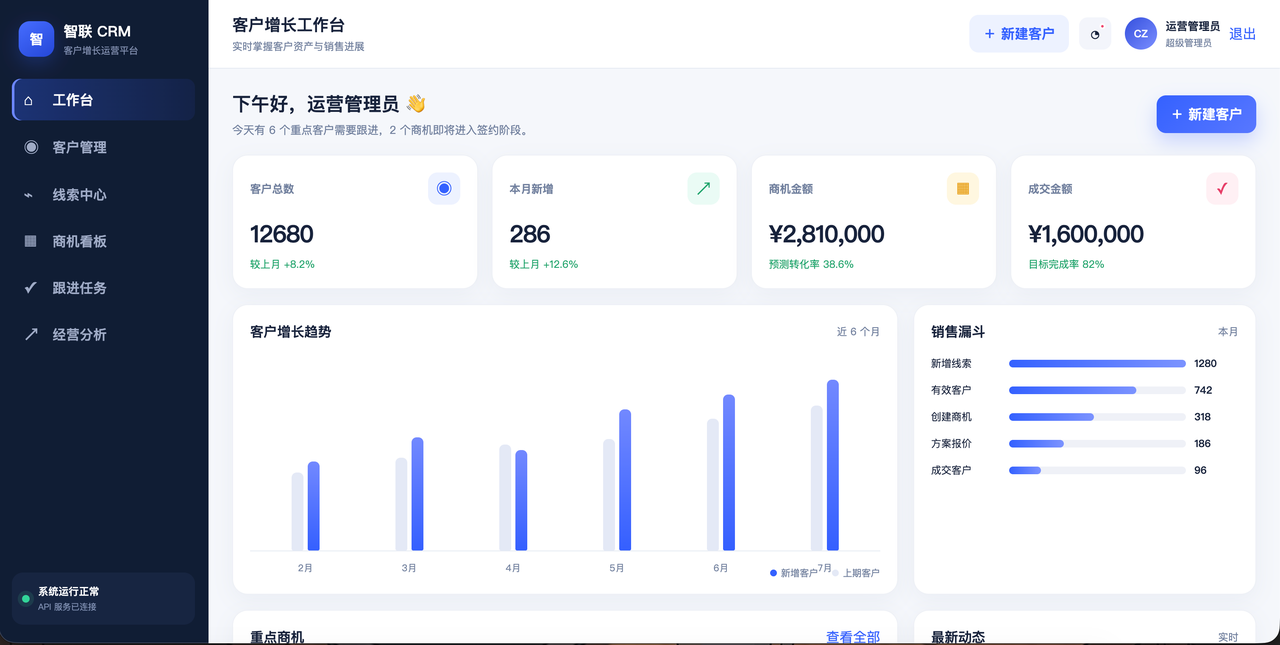Click the 318 funnel count
The width and height of the screenshot is (1280, 645).
click(x=1203, y=417)
